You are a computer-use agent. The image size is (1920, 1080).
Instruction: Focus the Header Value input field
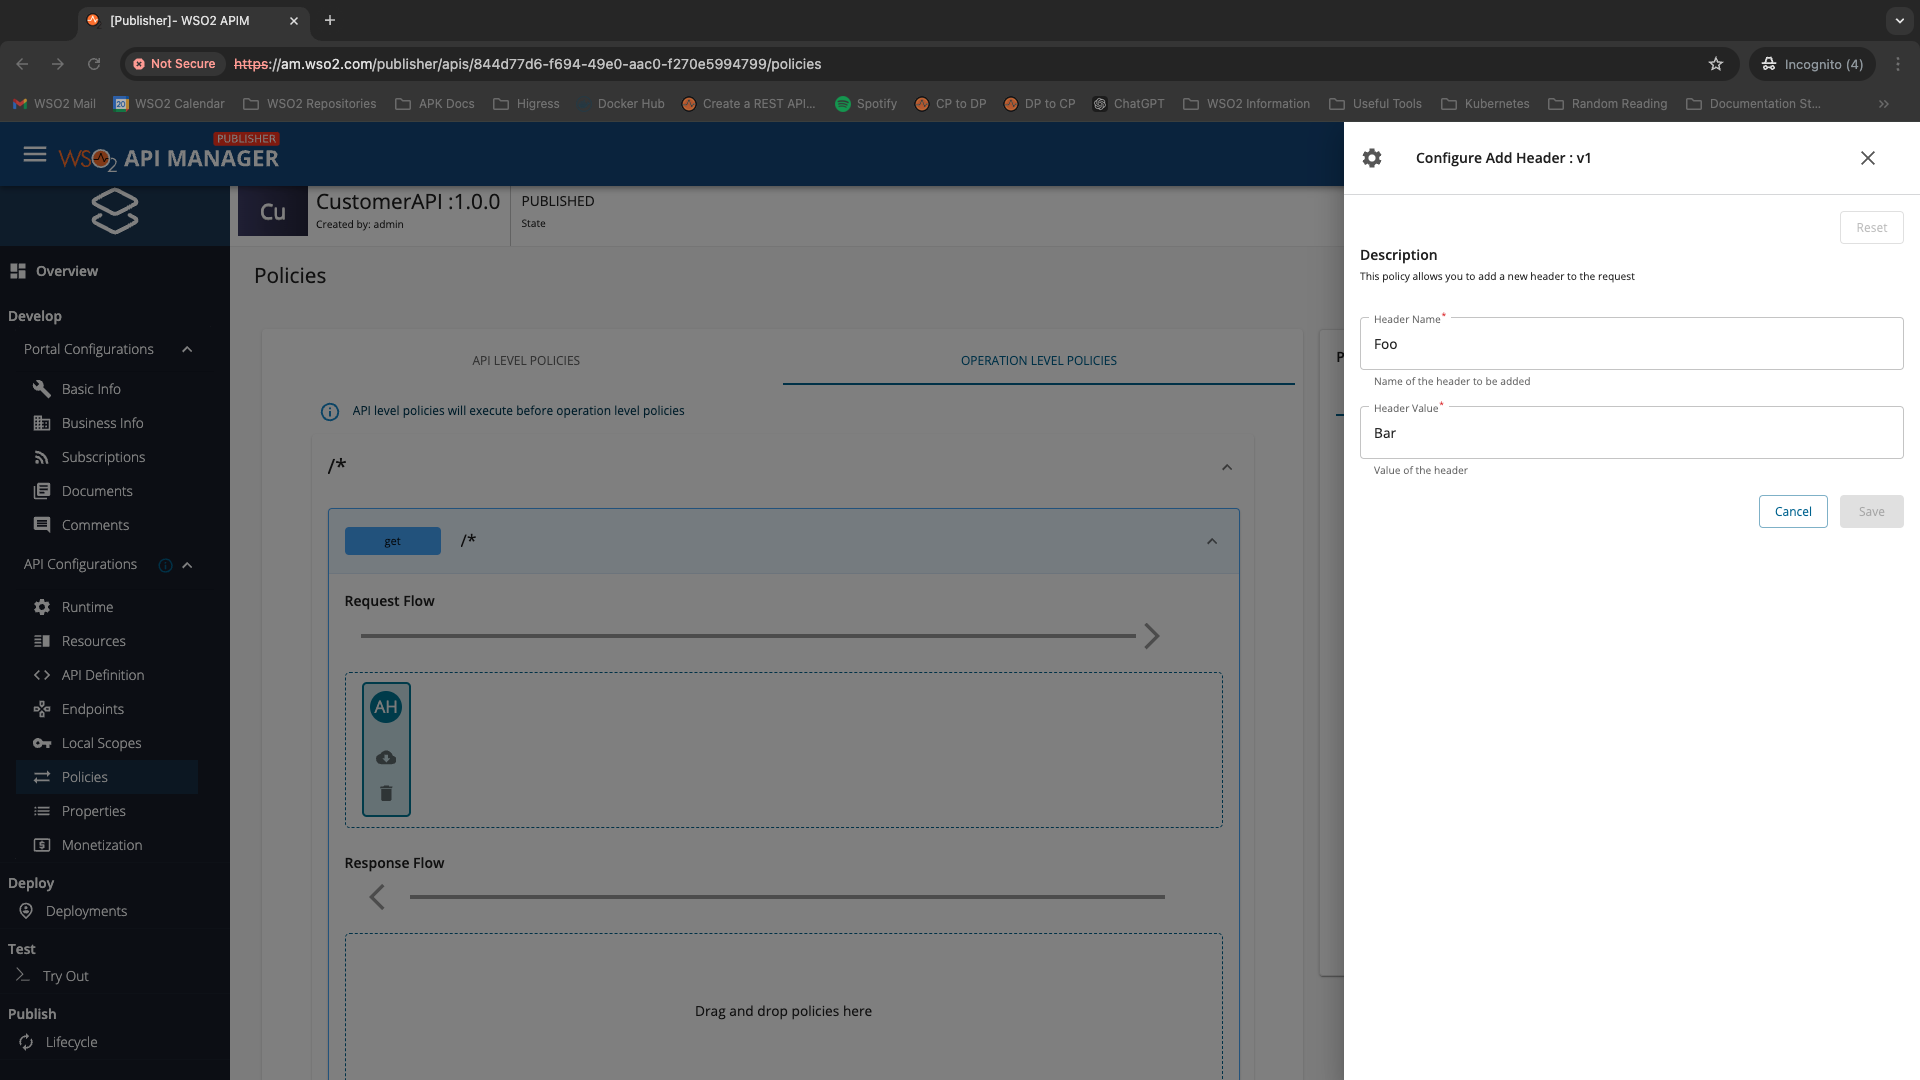point(1632,433)
